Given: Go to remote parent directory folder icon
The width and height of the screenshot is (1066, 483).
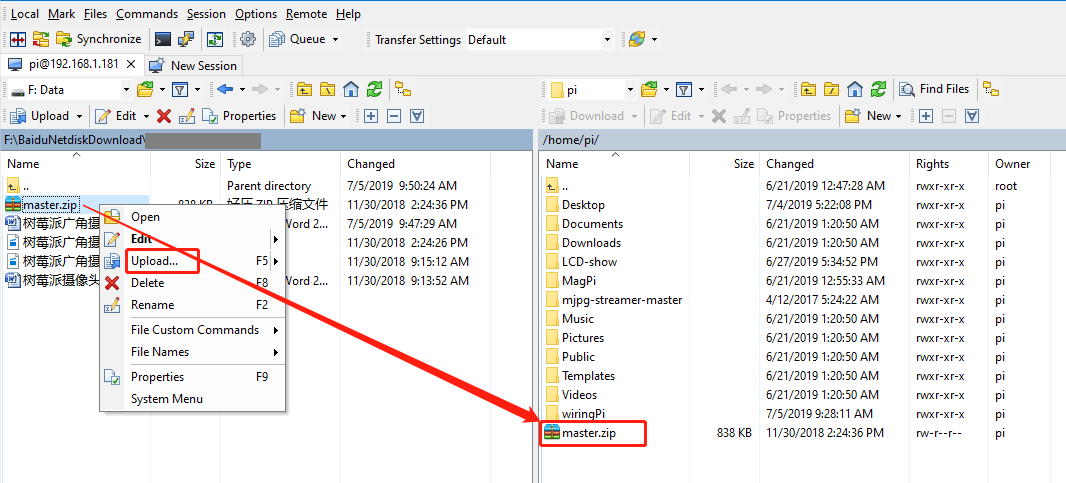Looking at the screenshot, I should 808,89.
